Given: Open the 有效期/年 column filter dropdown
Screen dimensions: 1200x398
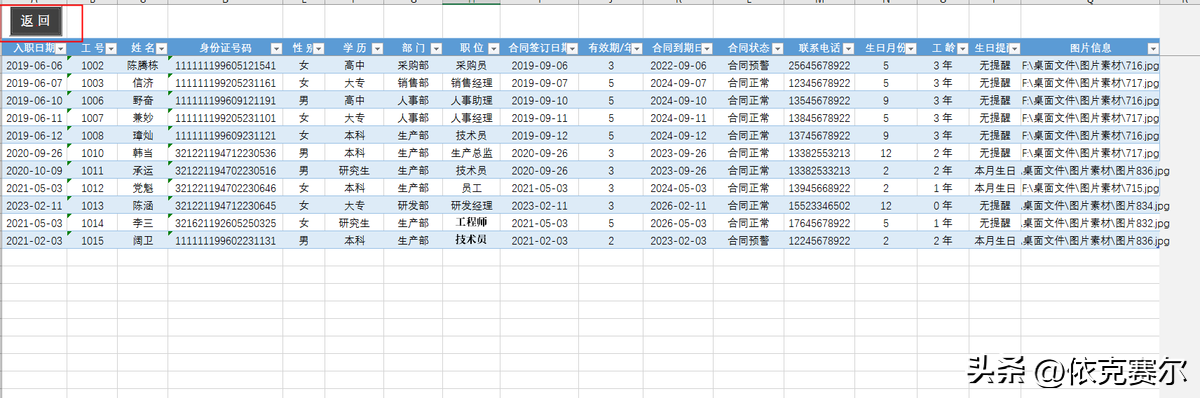Looking at the screenshot, I should click(x=635, y=48).
